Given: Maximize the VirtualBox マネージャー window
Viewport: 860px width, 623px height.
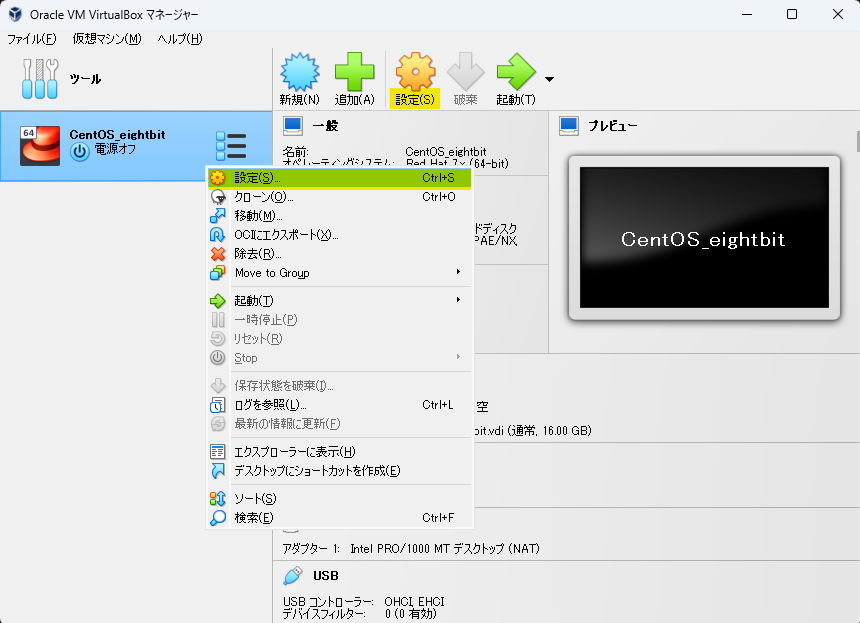Looking at the screenshot, I should click(791, 14).
